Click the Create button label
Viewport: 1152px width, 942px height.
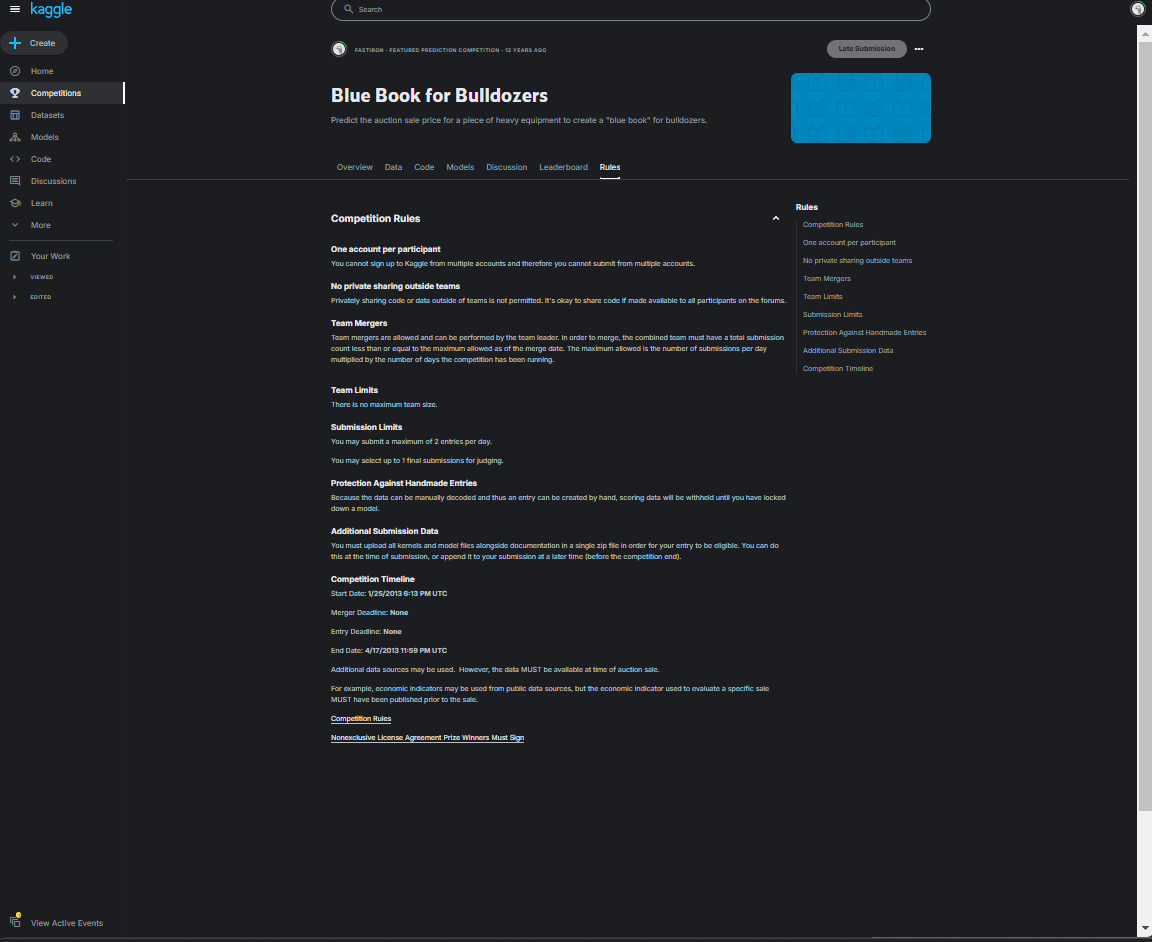[x=43, y=43]
